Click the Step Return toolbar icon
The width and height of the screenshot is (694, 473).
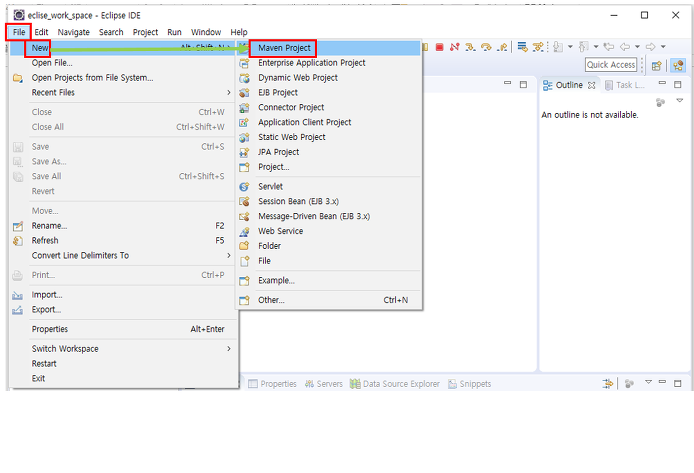tap(502, 47)
